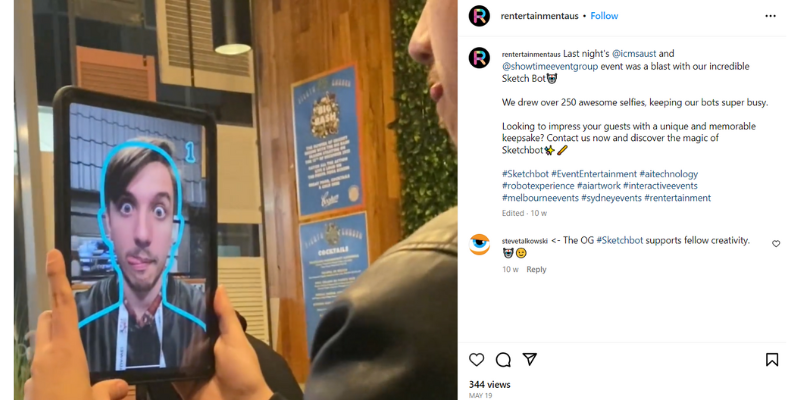Share the post with the paper plane icon
Image resolution: width=800 pixels, height=400 pixels.
coord(530,359)
